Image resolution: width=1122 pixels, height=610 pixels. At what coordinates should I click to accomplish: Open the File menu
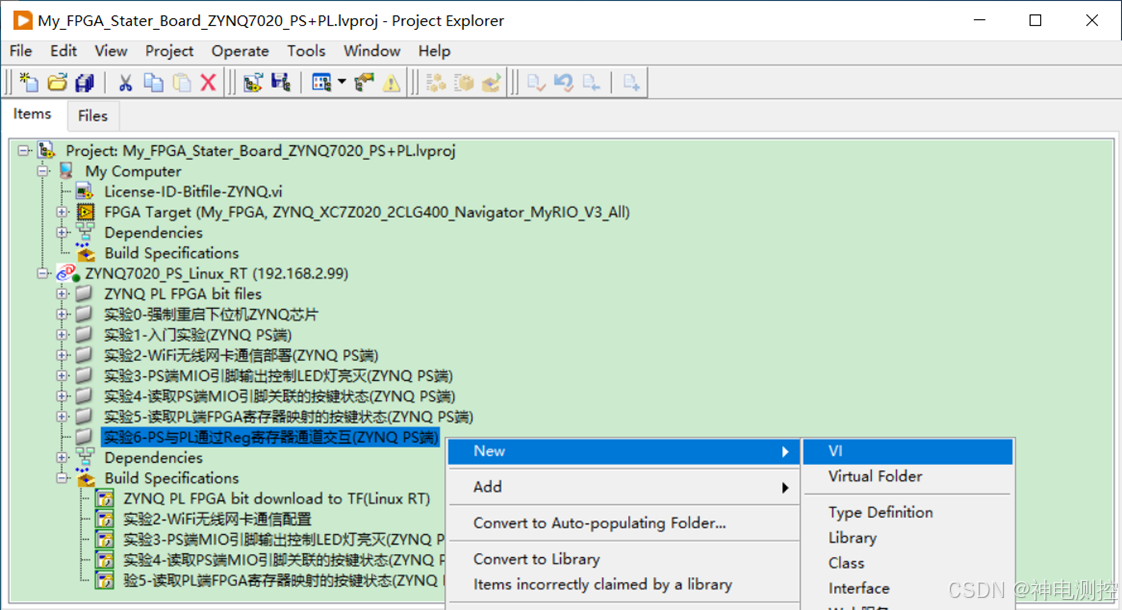click(x=20, y=51)
